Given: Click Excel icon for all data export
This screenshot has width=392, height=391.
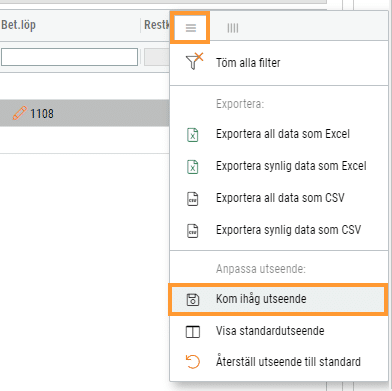Looking at the screenshot, I should [x=192, y=135].
